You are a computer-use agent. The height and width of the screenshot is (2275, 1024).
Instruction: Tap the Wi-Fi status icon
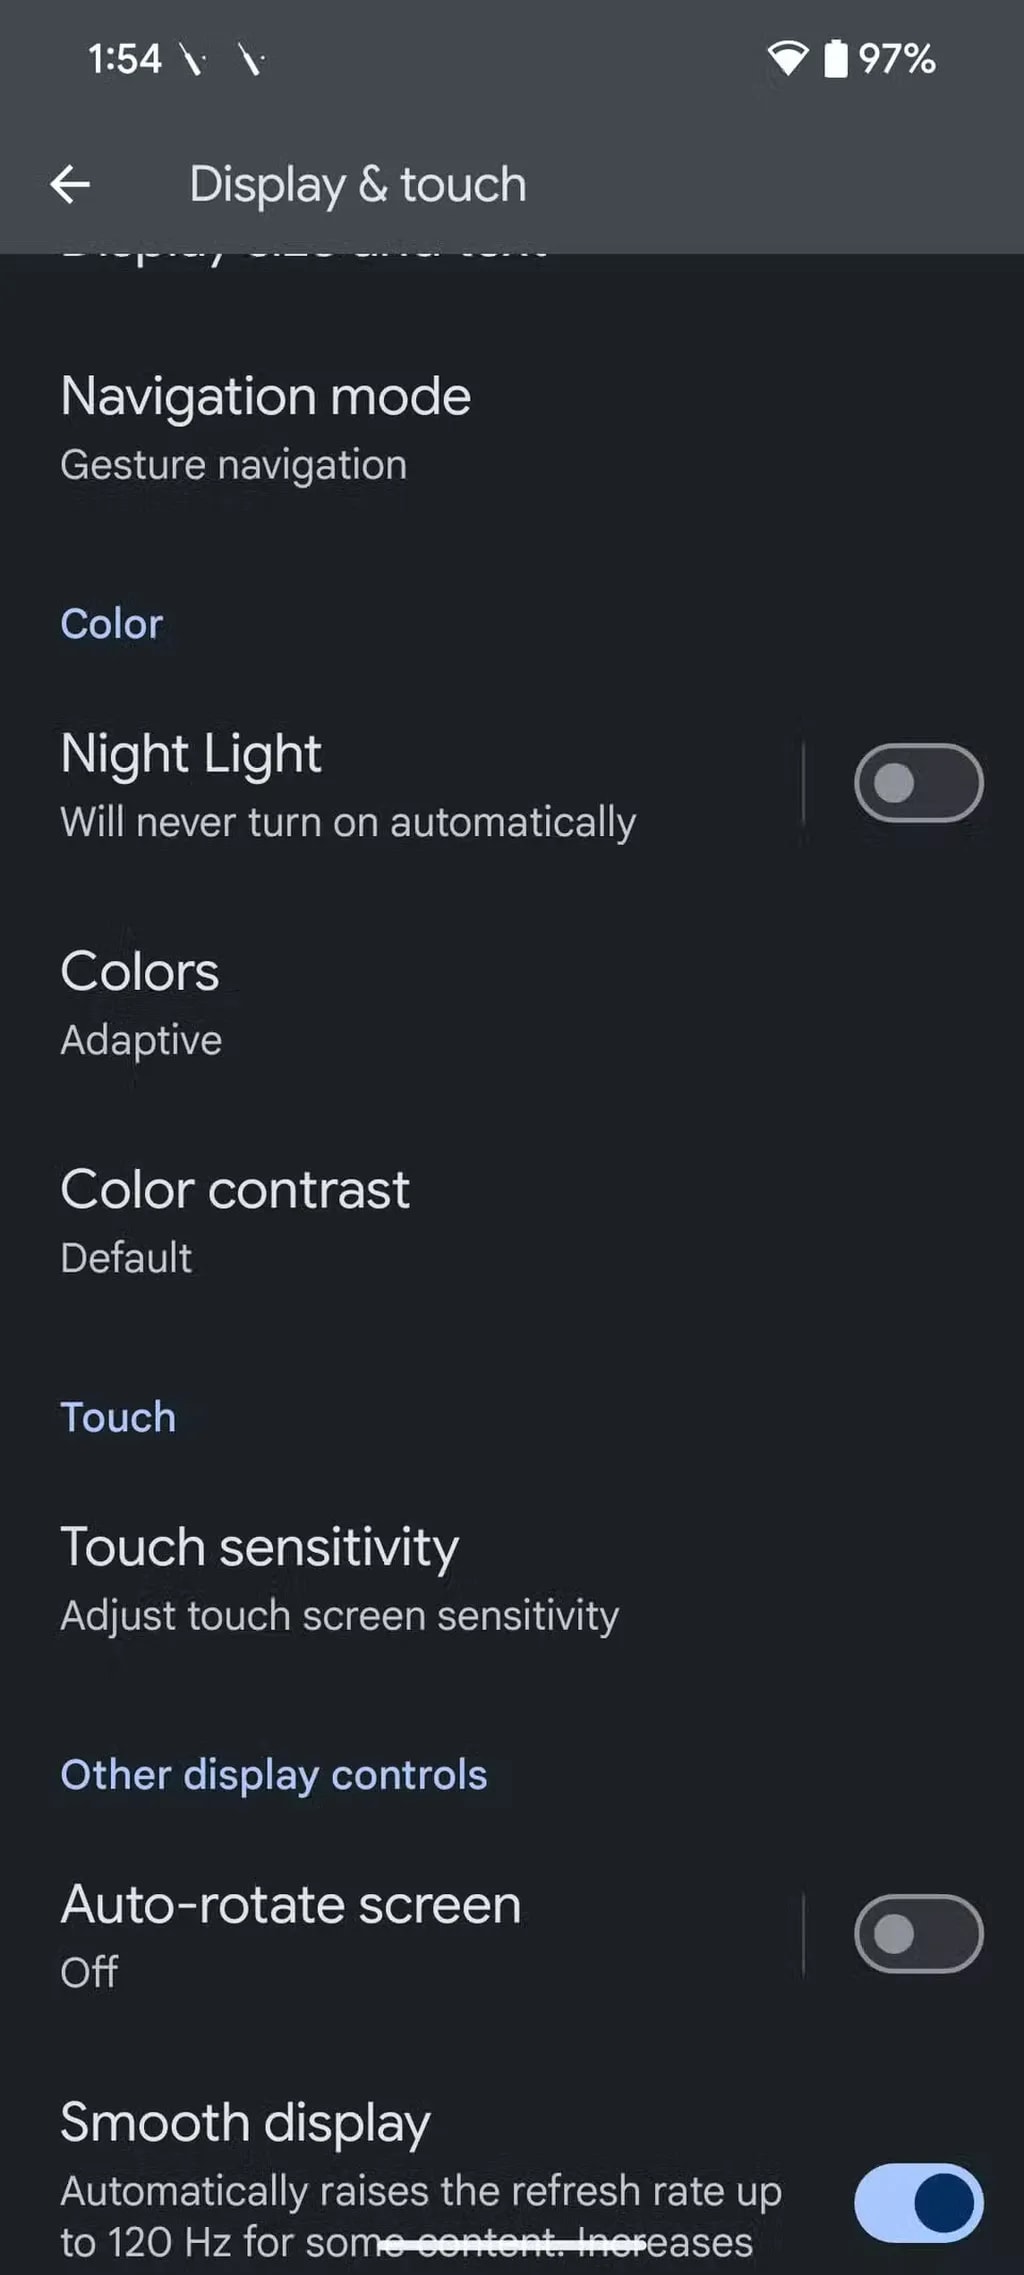(x=787, y=59)
